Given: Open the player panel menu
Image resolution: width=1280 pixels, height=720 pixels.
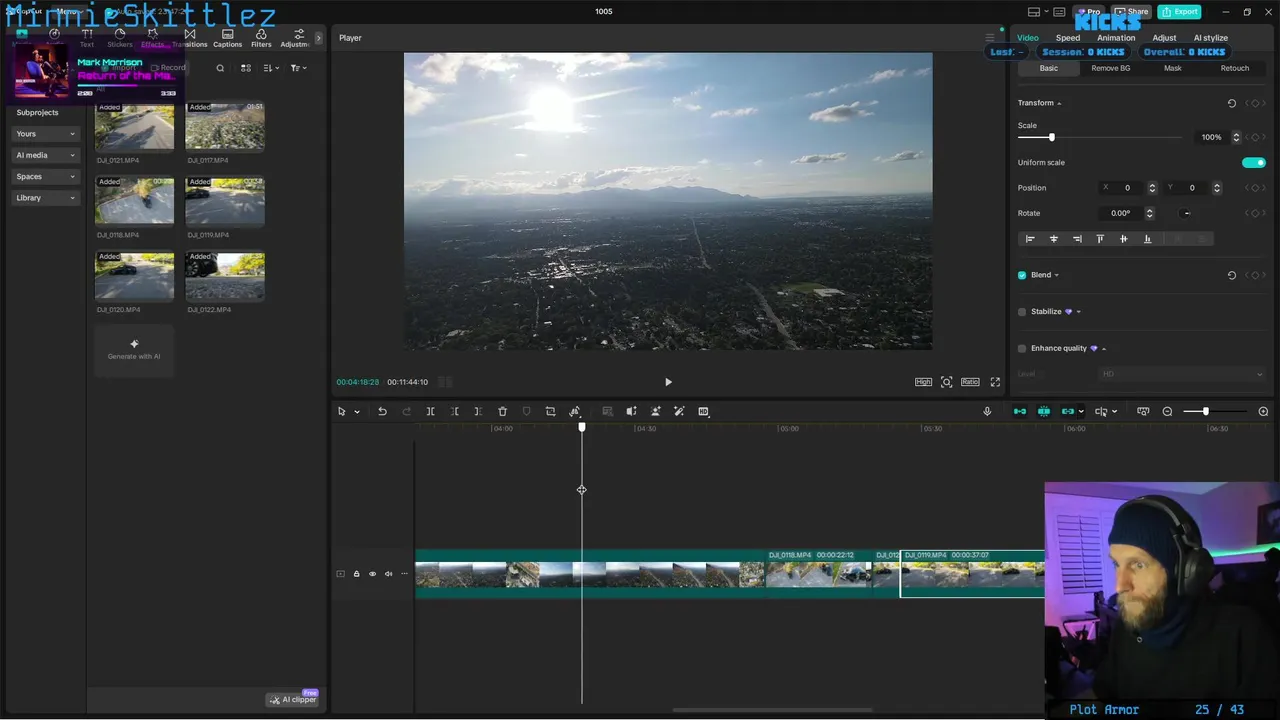Looking at the screenshot, I should pyautogui.click(x=990, y=38).
